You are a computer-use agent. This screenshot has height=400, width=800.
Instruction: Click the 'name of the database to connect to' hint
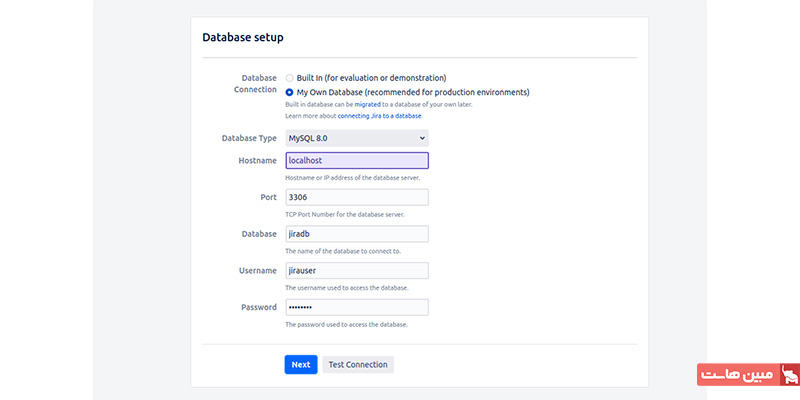(x=343, y=251)
